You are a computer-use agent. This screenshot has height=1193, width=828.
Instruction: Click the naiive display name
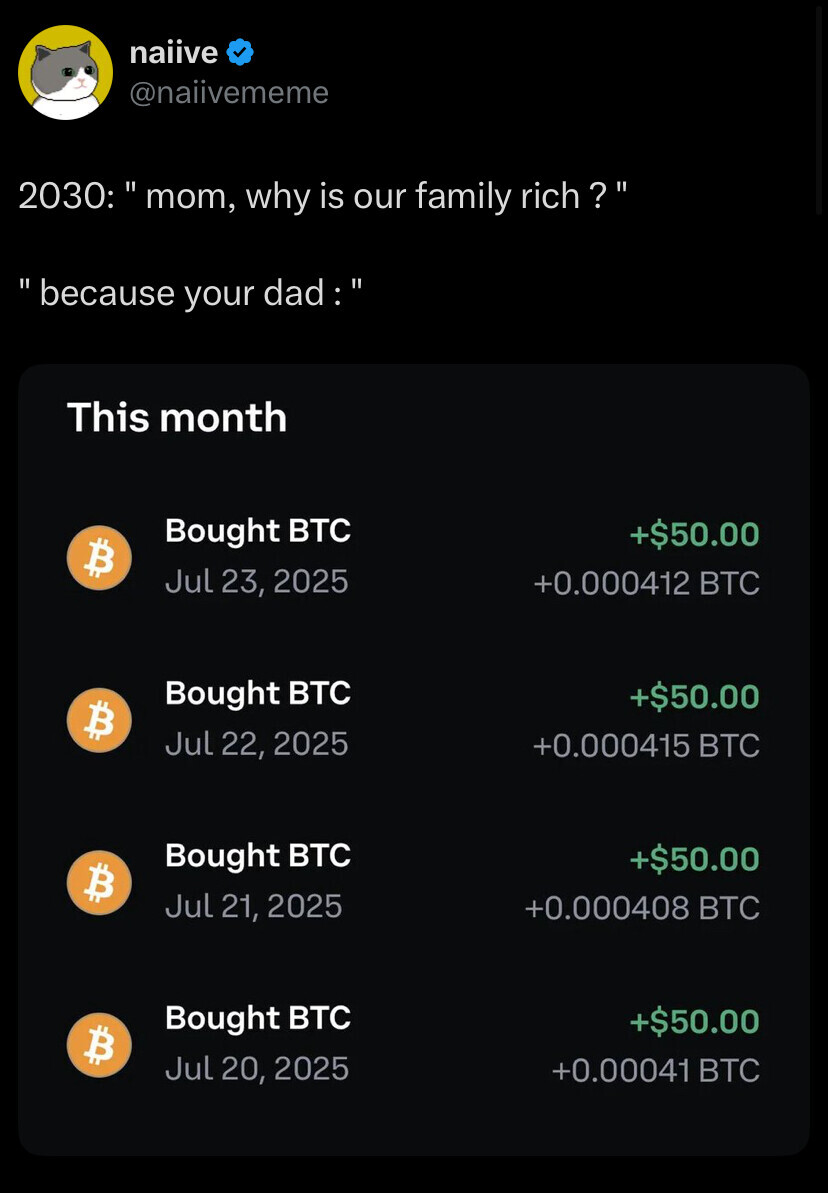click(x=174, y=52)
